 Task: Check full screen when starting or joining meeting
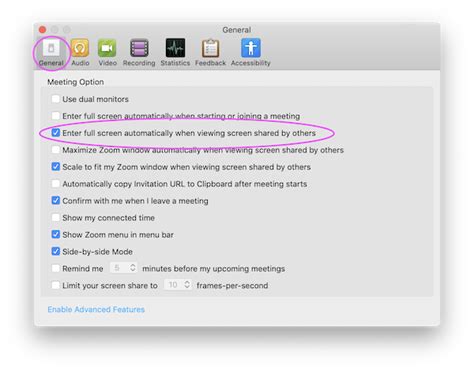(x=56, y=116)
